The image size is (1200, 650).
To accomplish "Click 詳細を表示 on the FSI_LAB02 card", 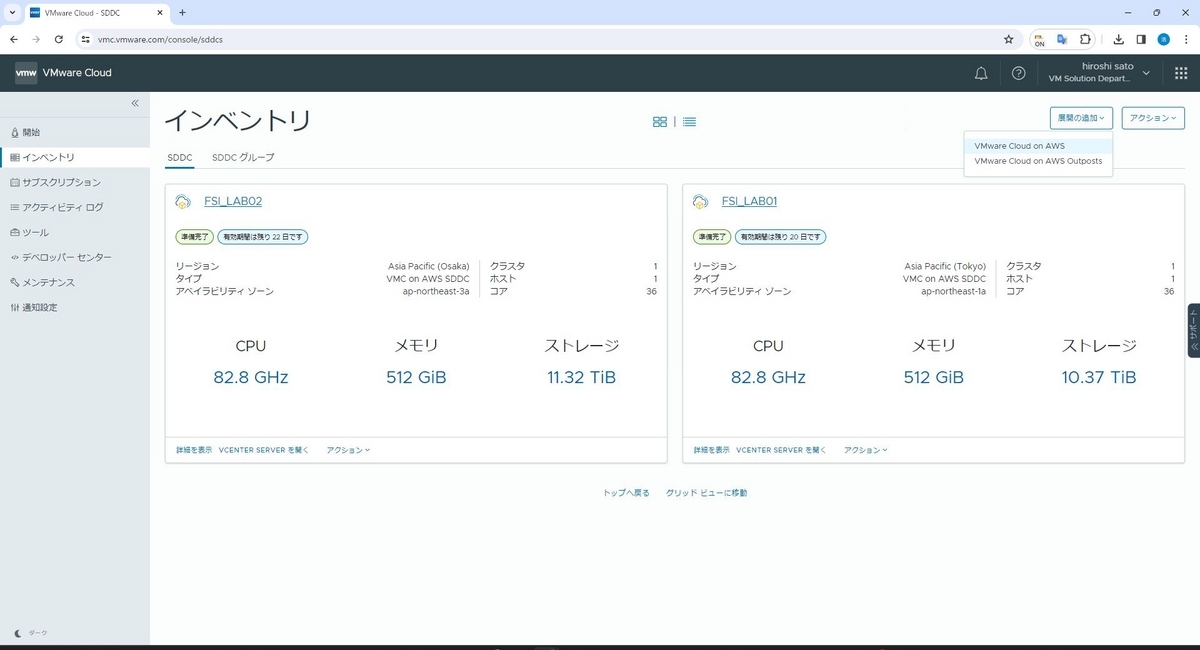I will [193, 450].
